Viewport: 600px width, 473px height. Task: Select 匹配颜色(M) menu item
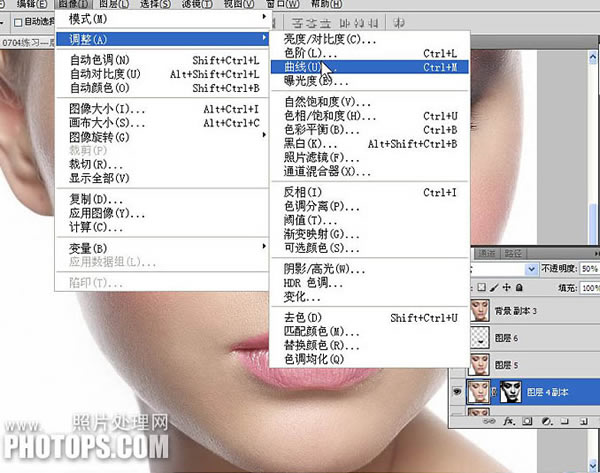370,331
